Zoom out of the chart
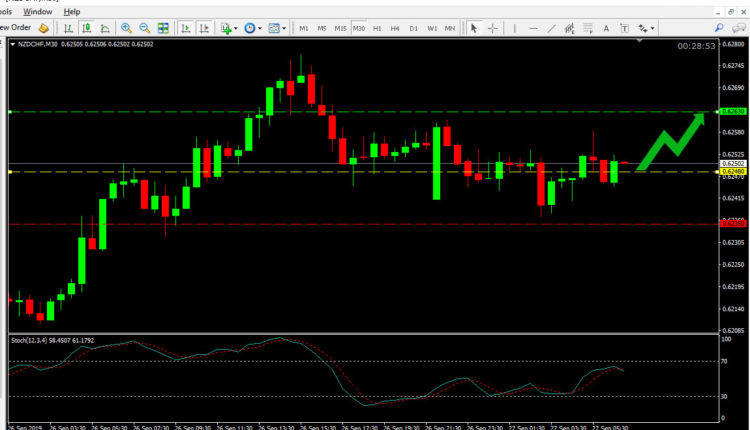This screenshot has width=750, height=430. [x=144, y=28]
